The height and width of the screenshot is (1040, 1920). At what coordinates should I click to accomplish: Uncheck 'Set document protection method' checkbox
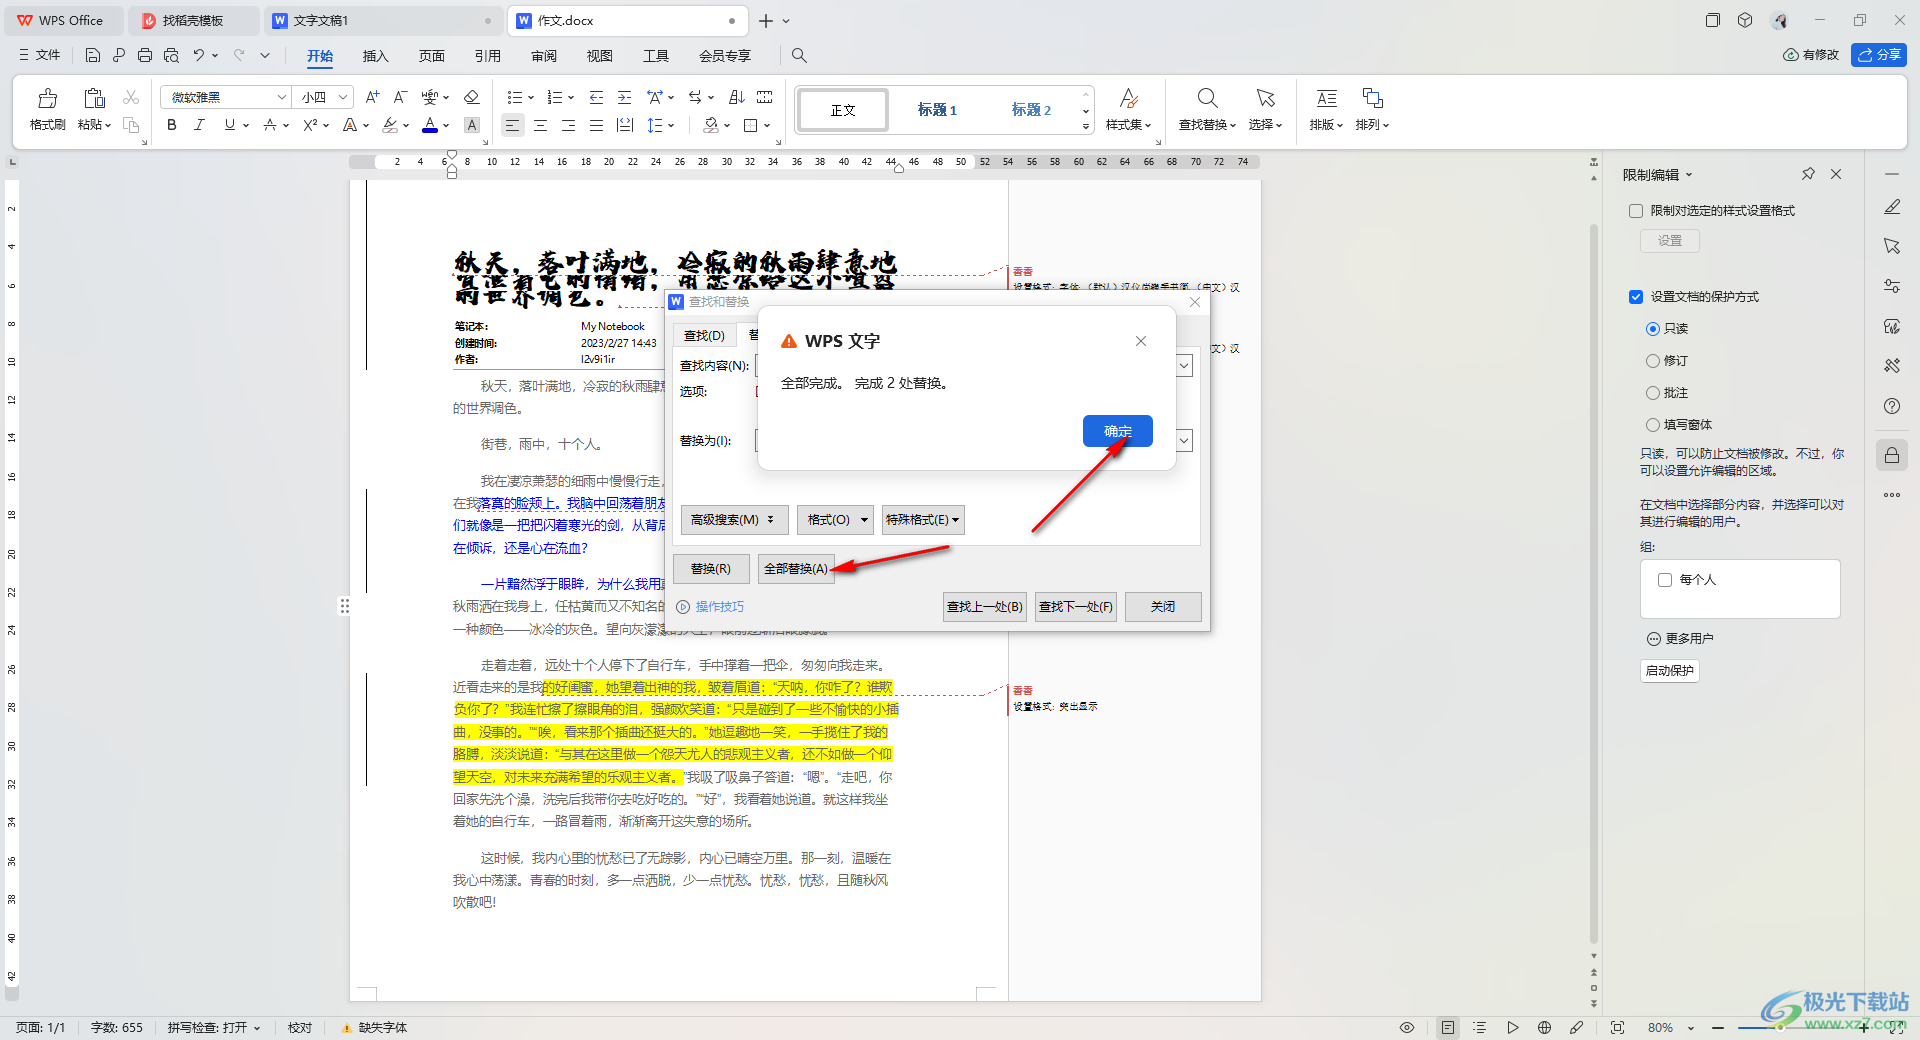pos(1636,297)
